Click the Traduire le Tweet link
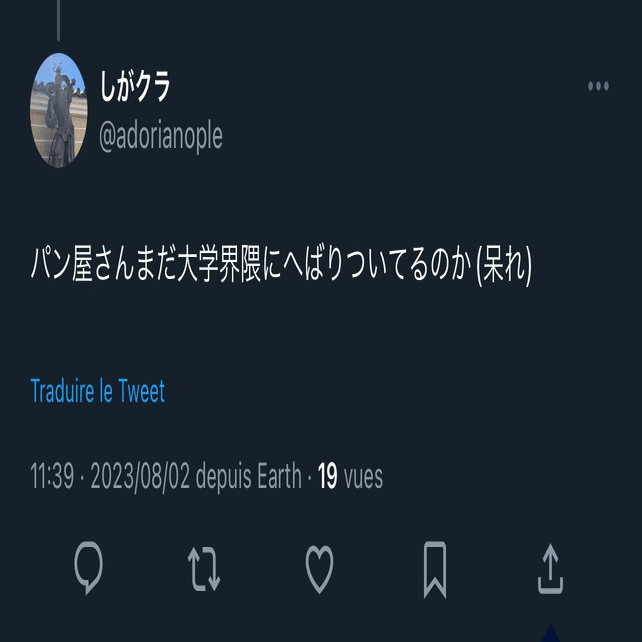Image resolution: width=642 pixels, height=642 pixels. coord(97,391)
